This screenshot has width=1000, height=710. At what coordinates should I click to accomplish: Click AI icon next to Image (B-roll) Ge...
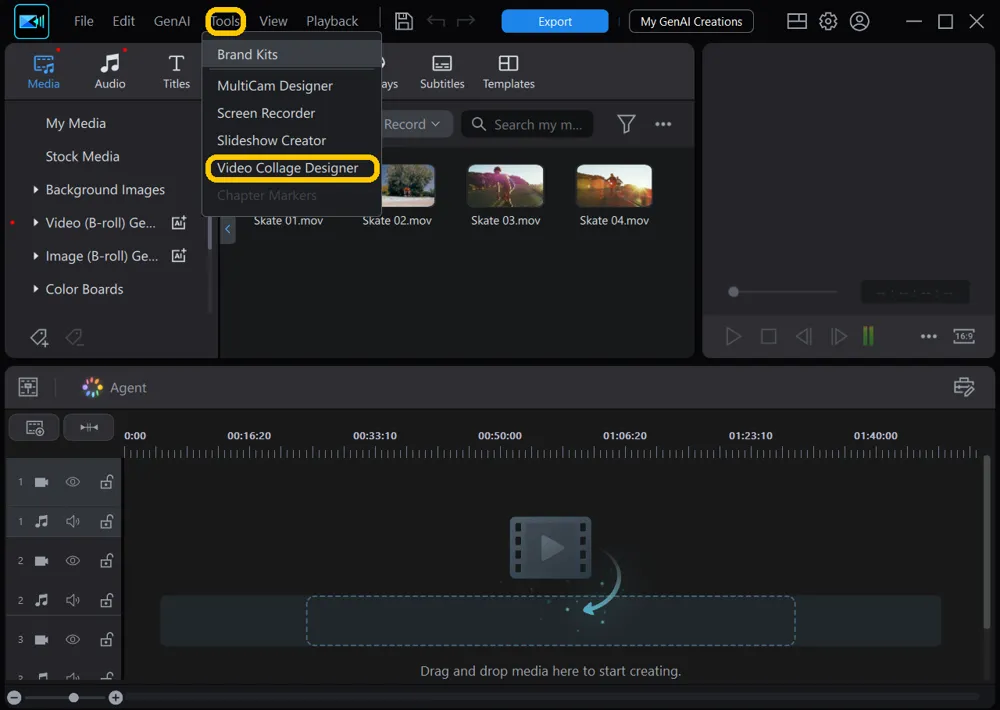[x=179, y=256]
